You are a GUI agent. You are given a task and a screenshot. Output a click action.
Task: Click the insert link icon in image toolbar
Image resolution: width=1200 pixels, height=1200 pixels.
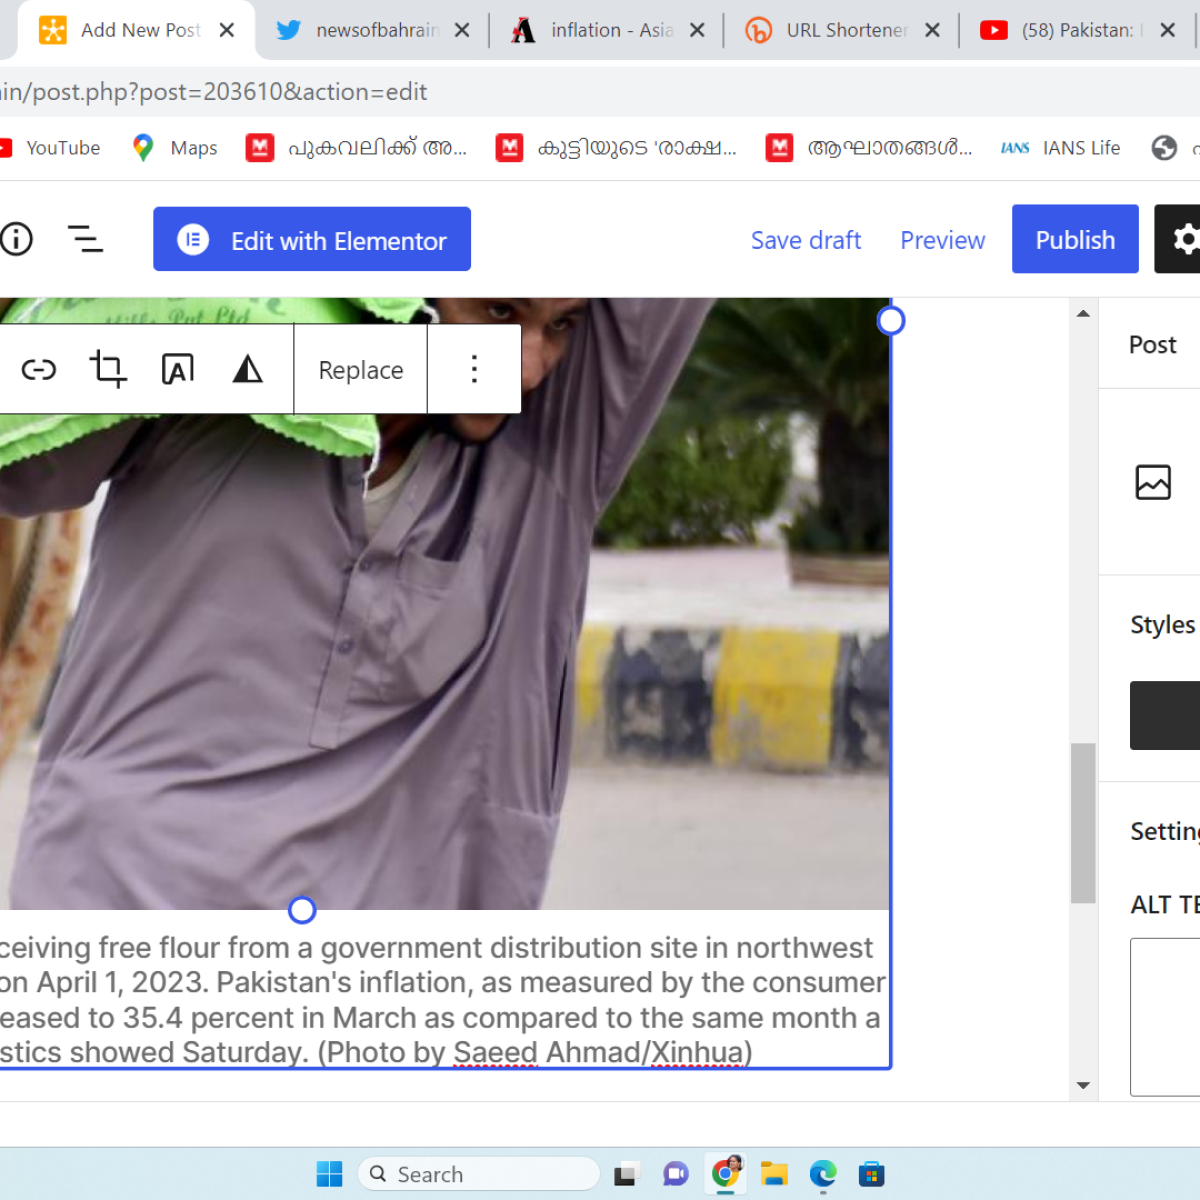[39, 370]
